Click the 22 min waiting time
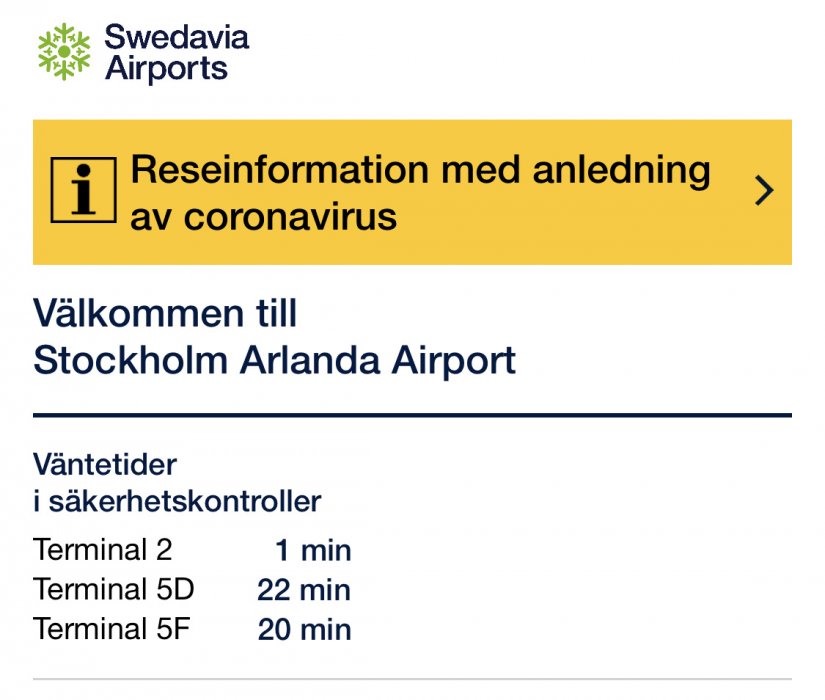Image resolution: width=825 pixels, height=700 pixels. tap(304, 590)
